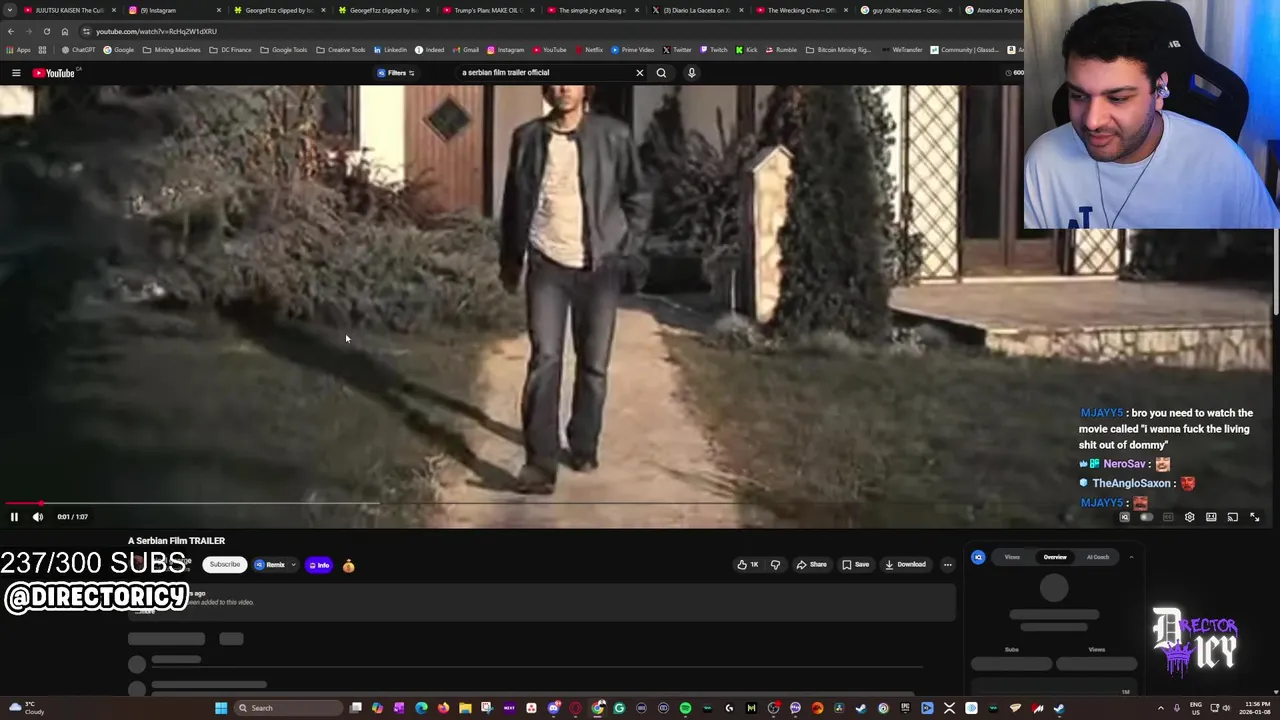Toggle closed captions in the player
This screenshot has width=1280, height=720.
tap(1168, 517)
